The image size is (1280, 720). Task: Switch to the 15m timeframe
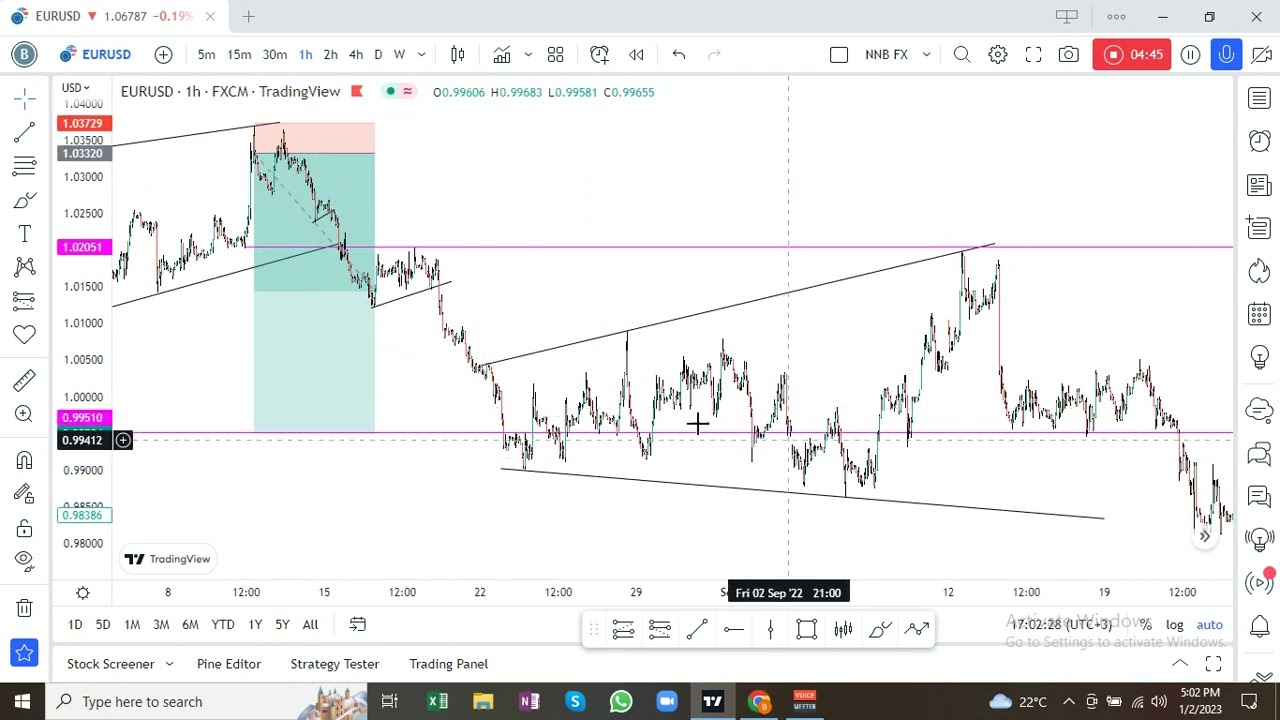[x=239, y=54]
